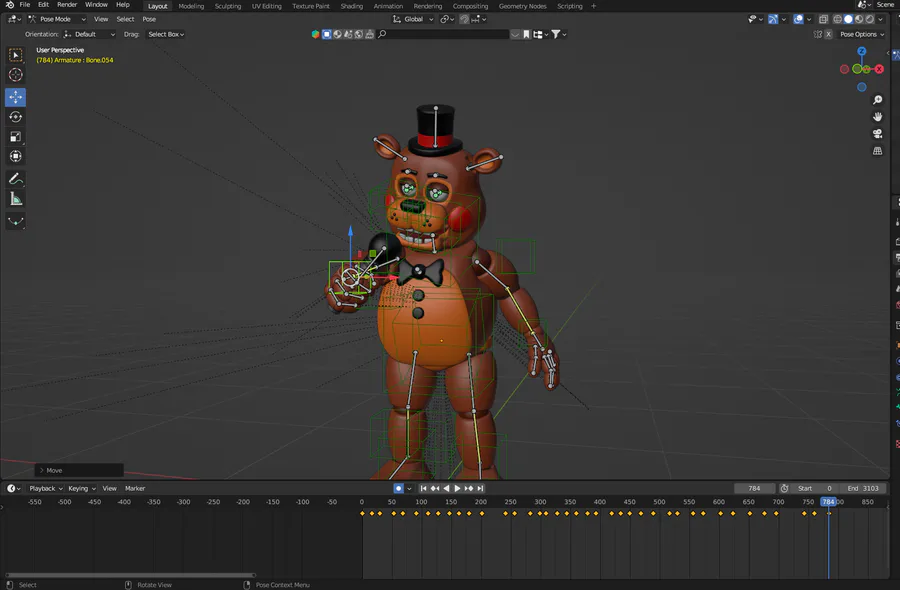Open the filter funnel dropdown
This screenshot has height=590, width=900.
(558, 34)
